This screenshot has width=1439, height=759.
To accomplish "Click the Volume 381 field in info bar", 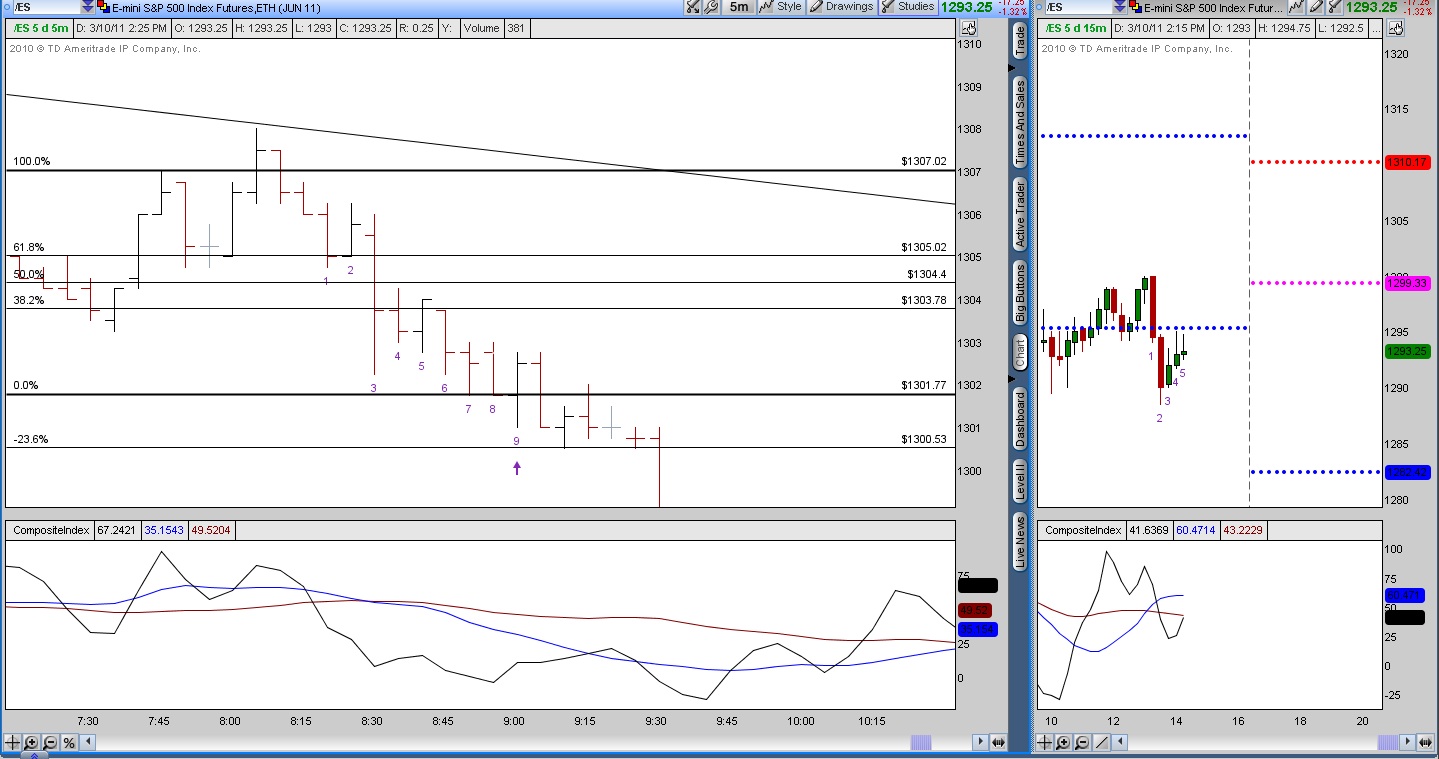I will click(x=495, y=28).
